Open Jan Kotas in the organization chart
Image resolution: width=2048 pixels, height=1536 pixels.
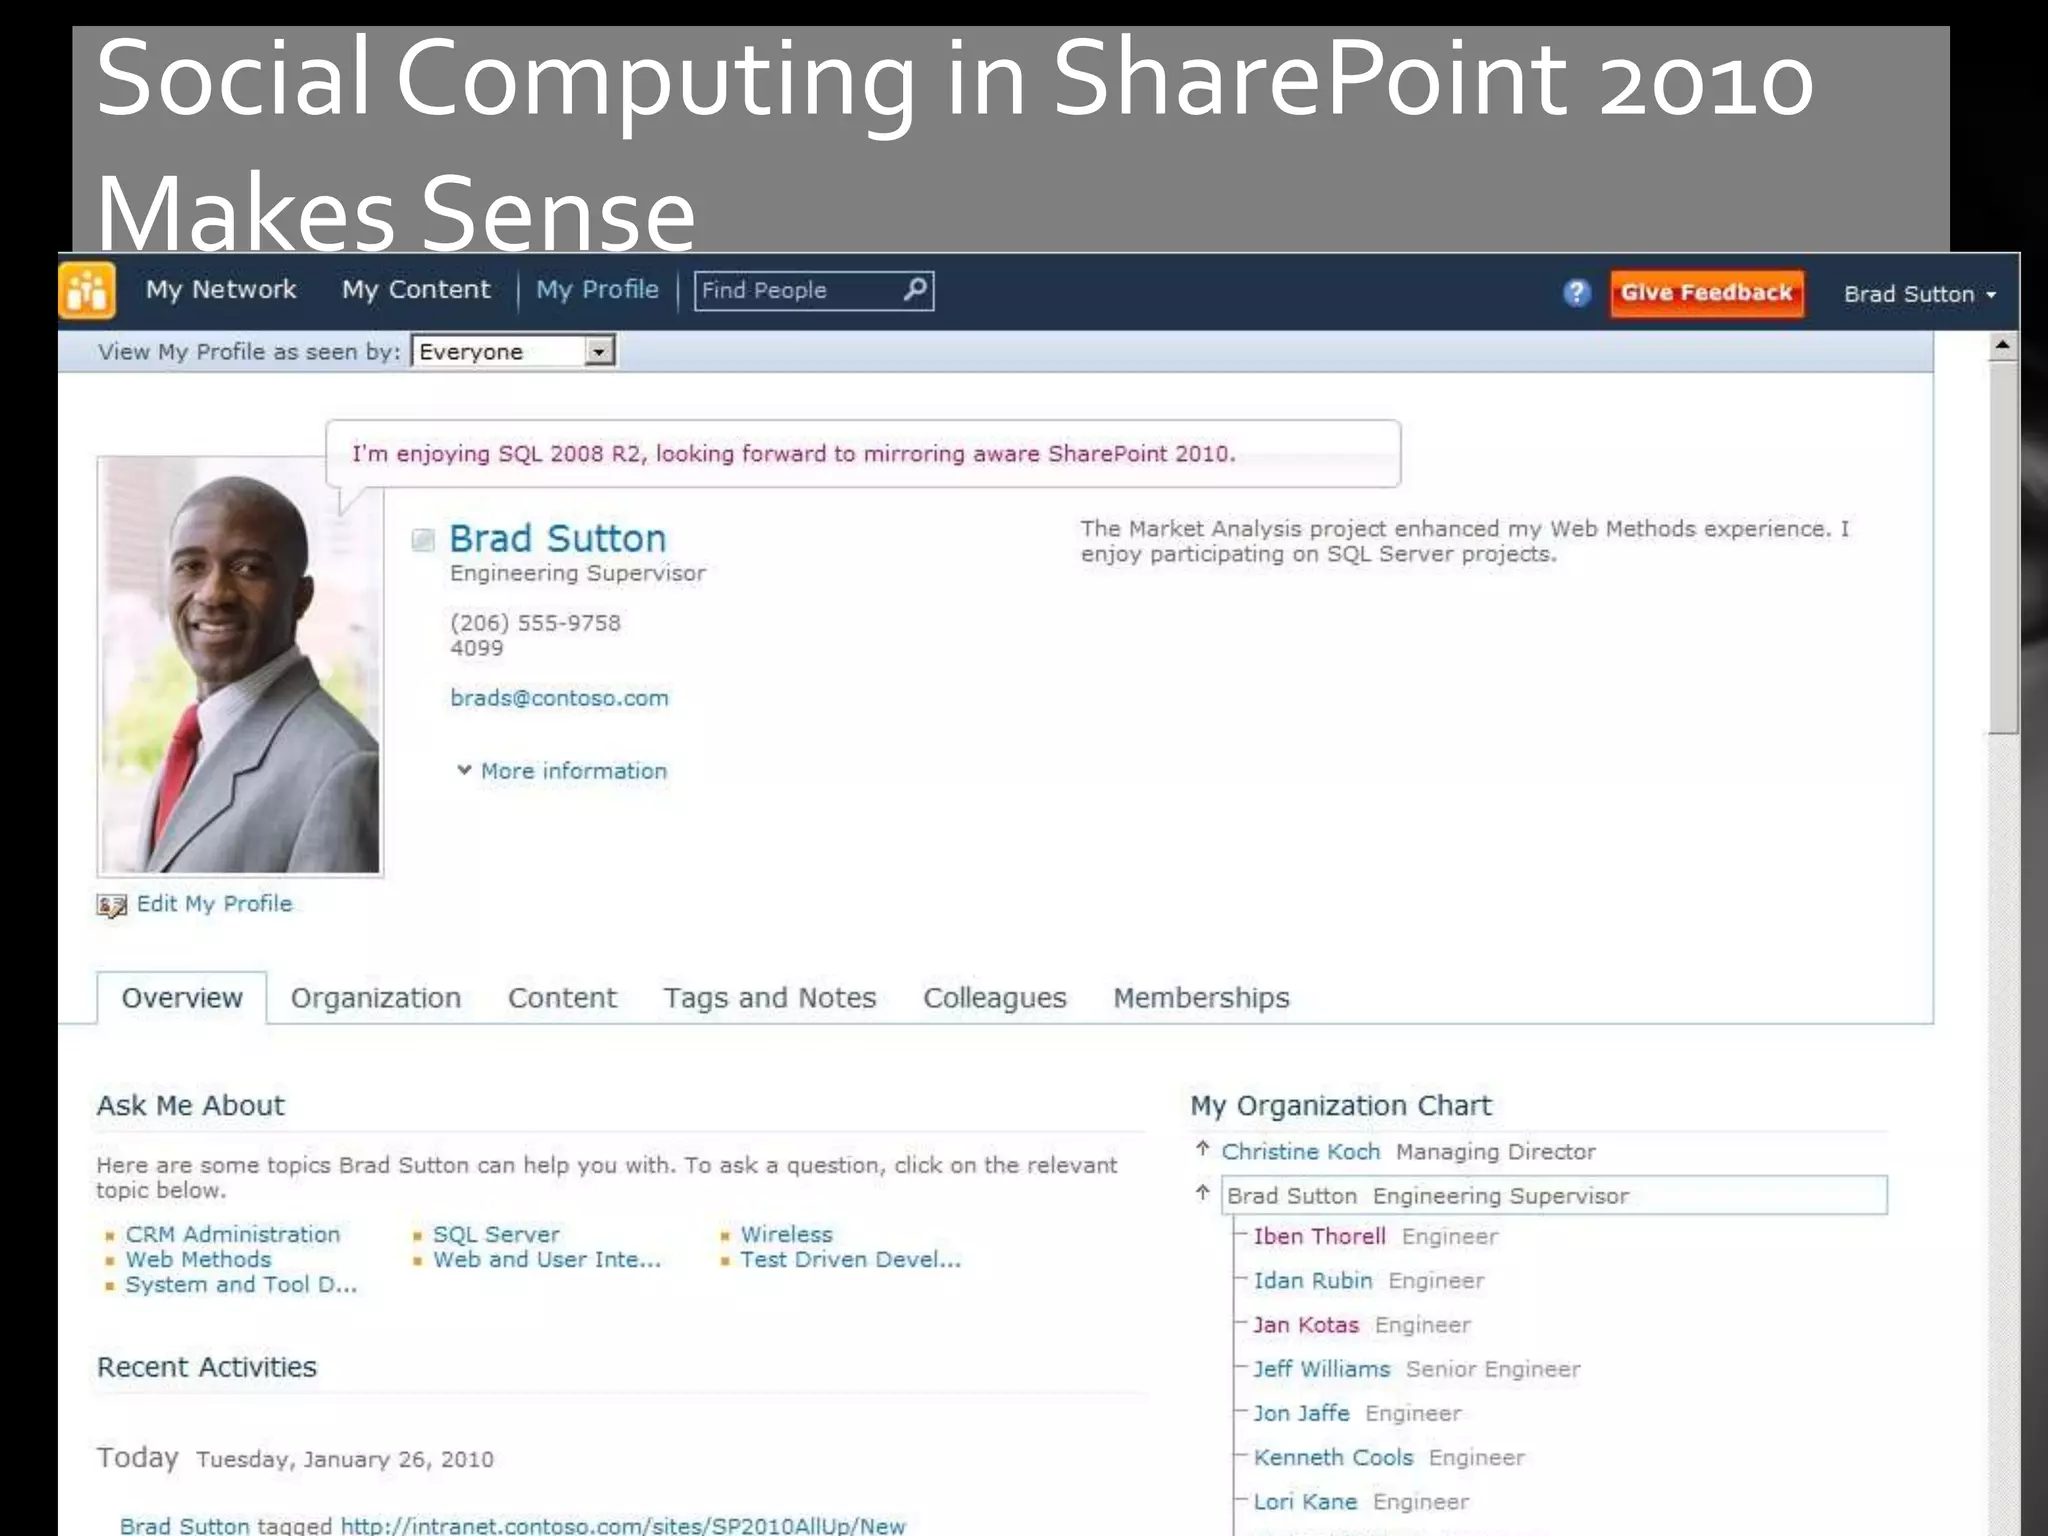coord(1306,1325)
